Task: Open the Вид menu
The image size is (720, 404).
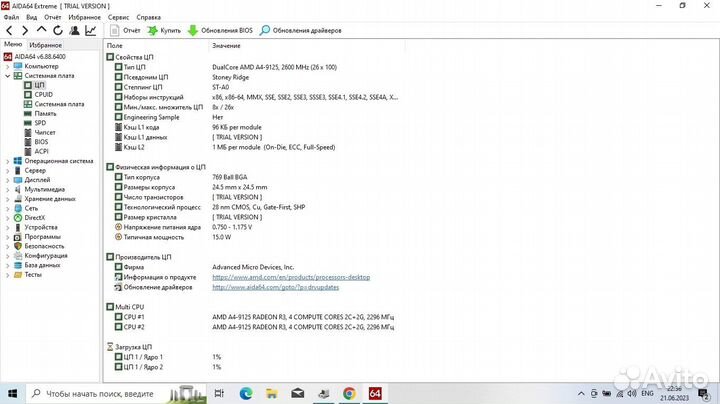Action: tap(32, 17)
